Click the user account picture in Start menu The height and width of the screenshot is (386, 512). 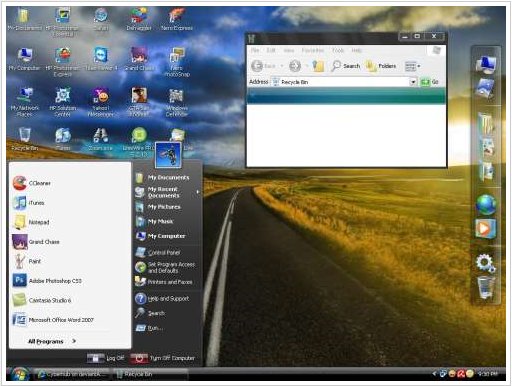tap(168, 155)
